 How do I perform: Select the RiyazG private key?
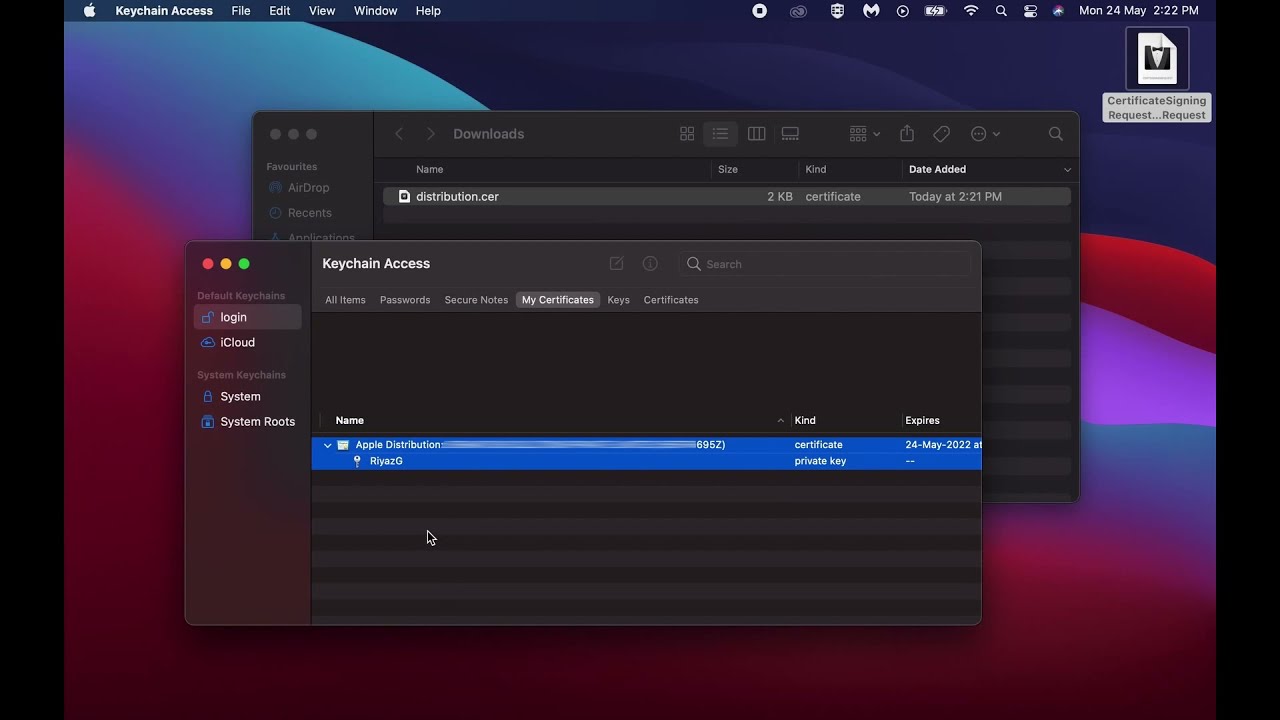point(646,461)
